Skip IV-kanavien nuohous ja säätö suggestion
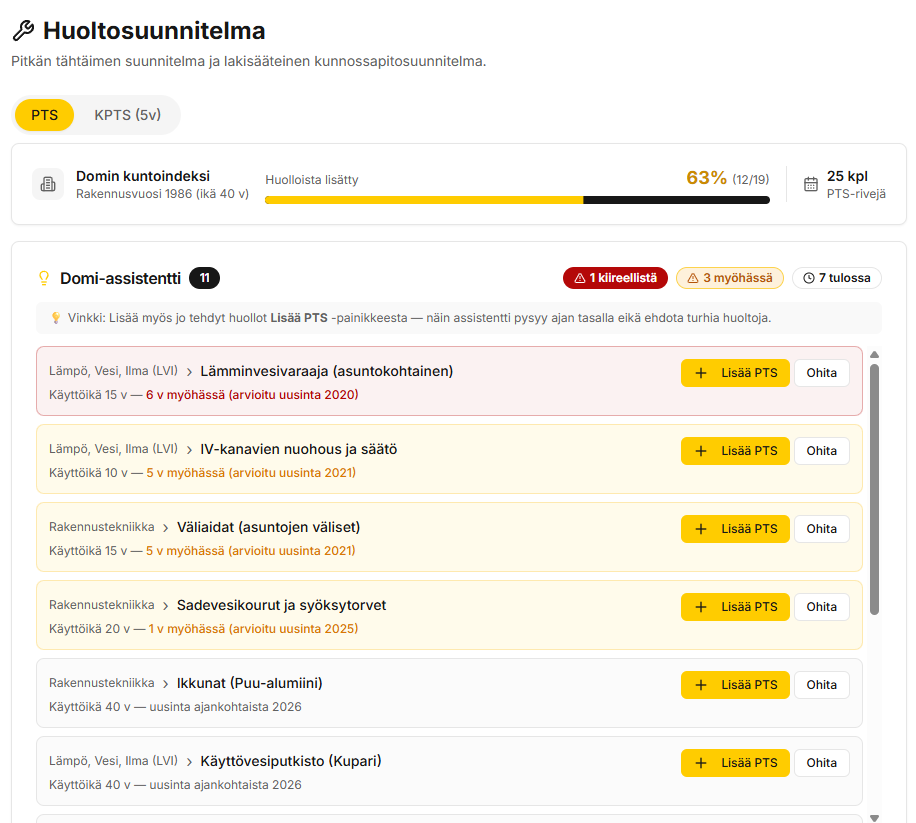 pos(821,451)
